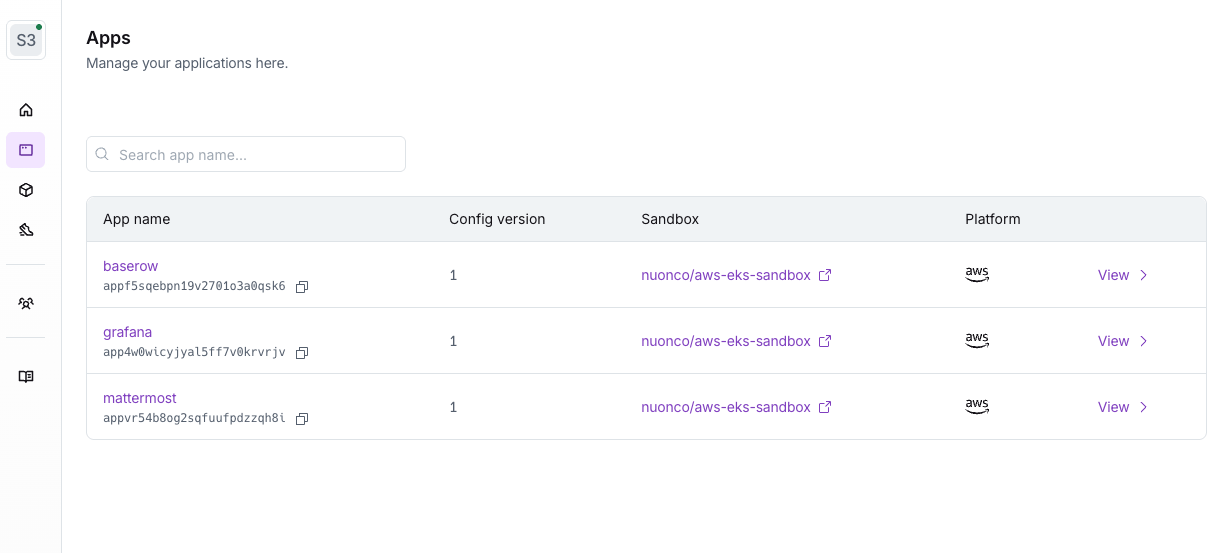
Task: View the baserow app details
Action: (1123, 275)
